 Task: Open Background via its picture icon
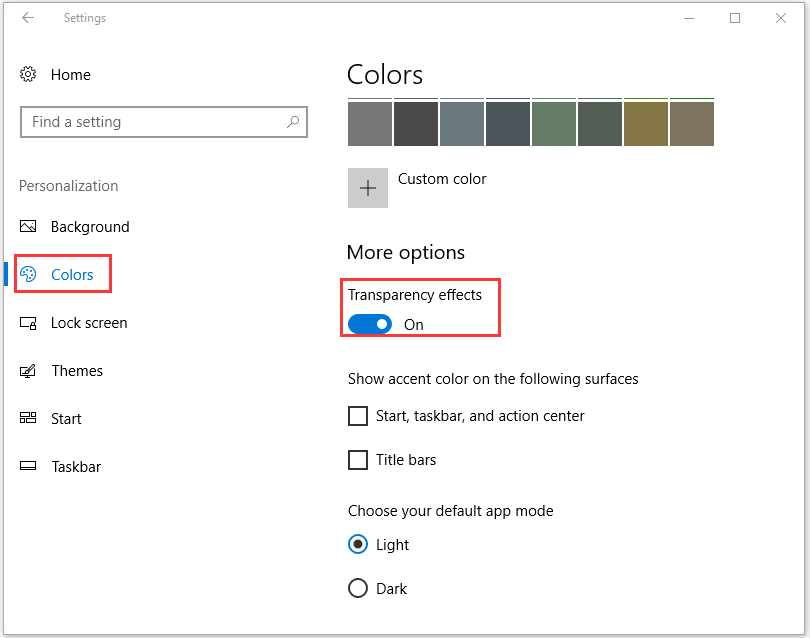click(x=28, y=226)
